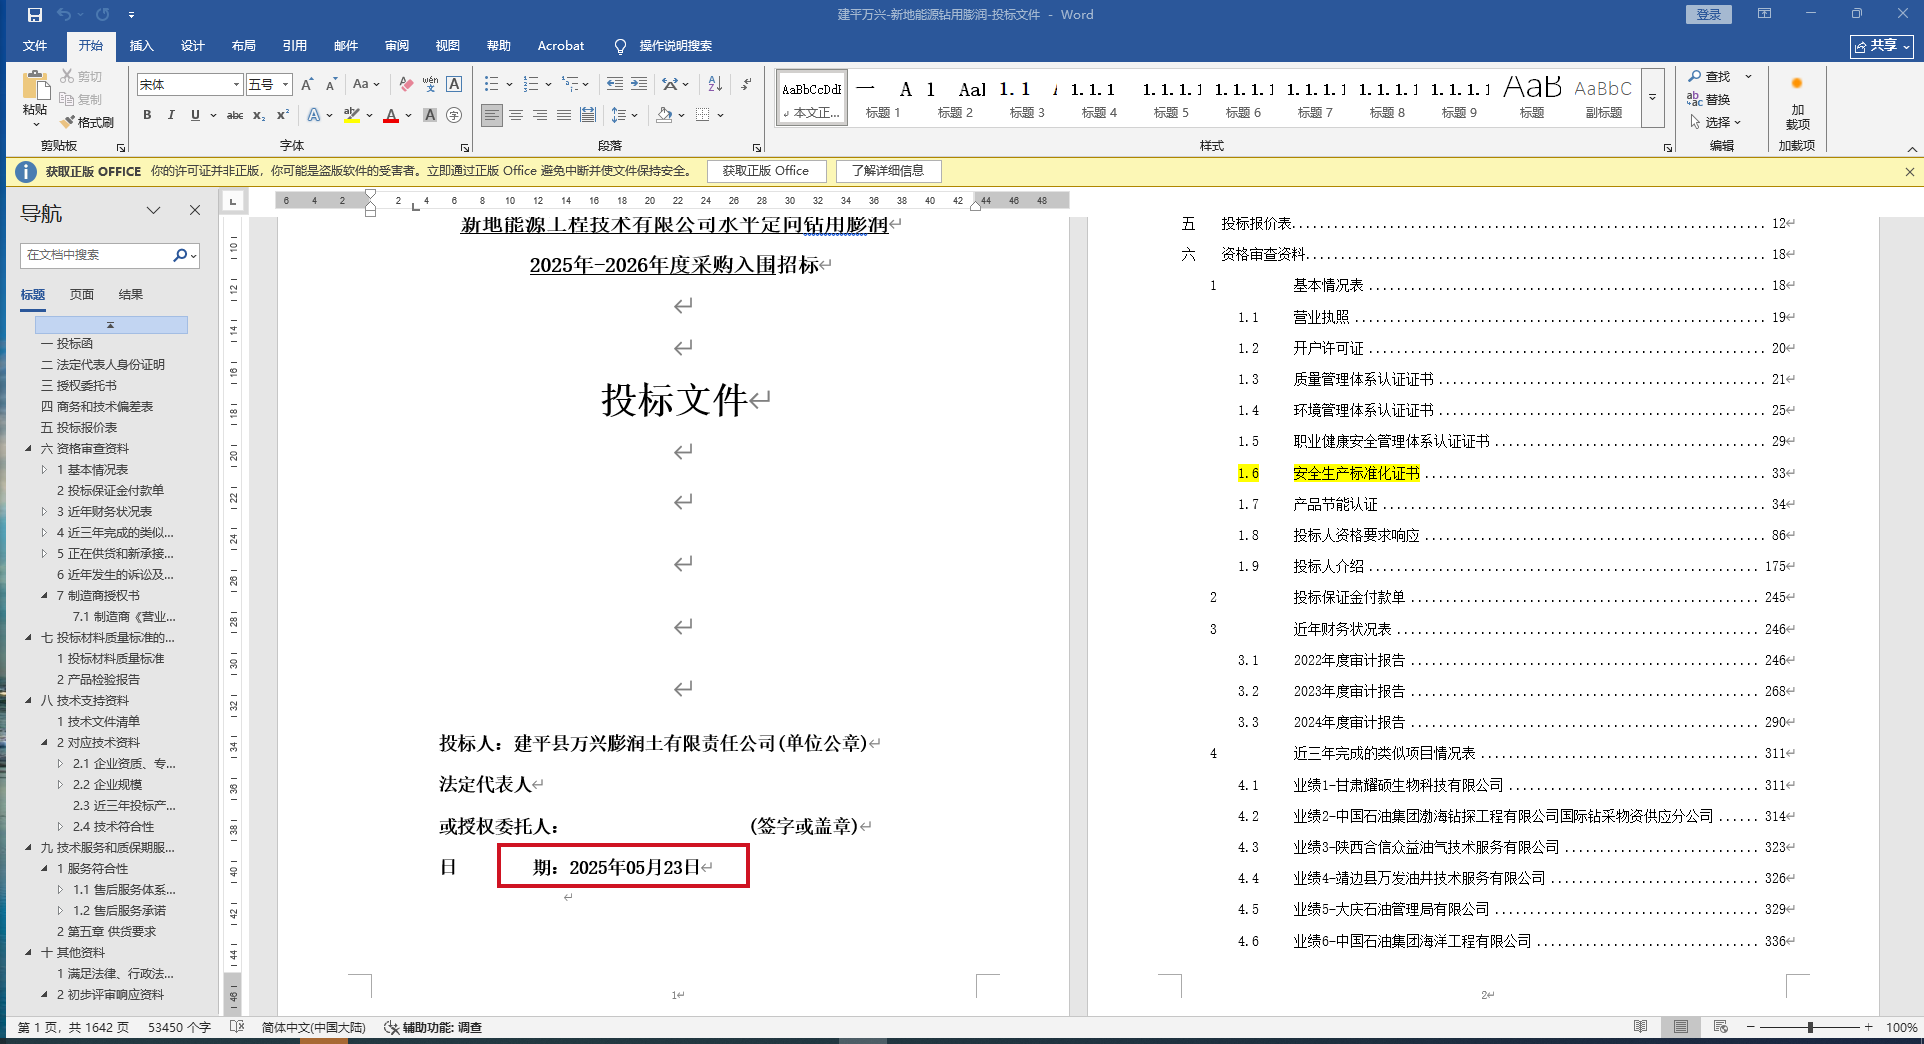Click the 获取正版 Office button

point(765,171)
